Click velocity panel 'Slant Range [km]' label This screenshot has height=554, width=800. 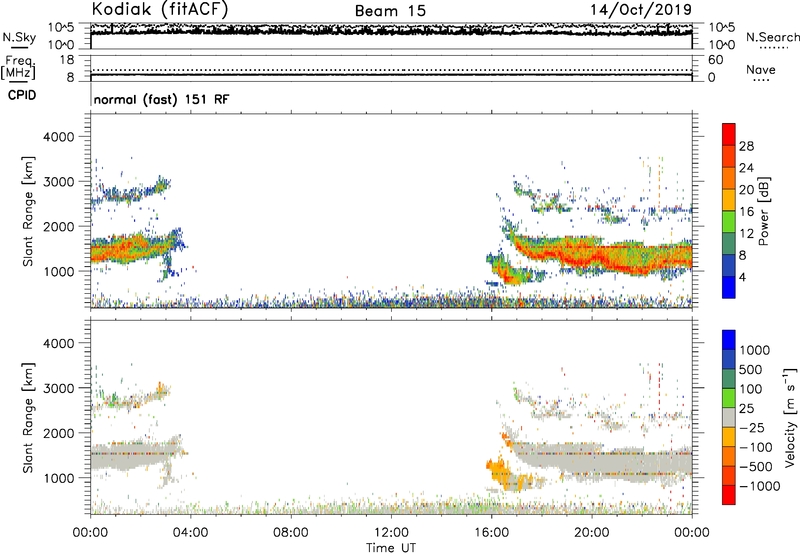pyautogui.click(x=28, y=418)
